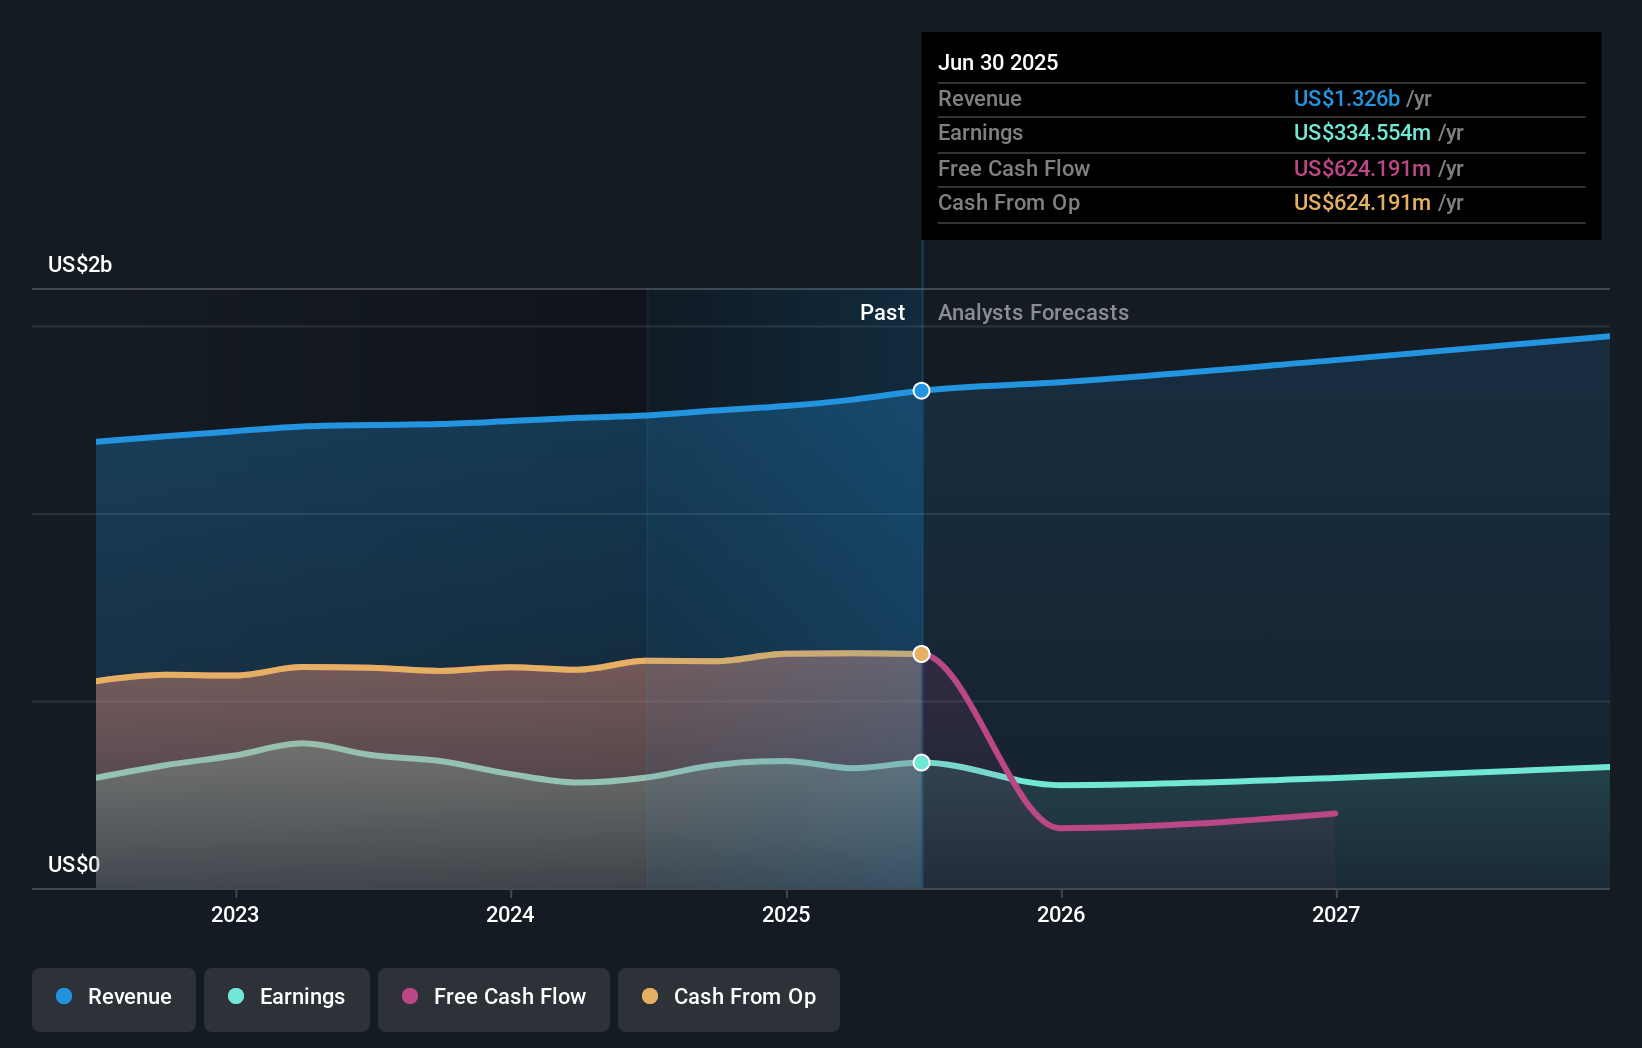The width and height of the screenshot is (1642, 1048).
Task: Click the US$0 y-axis label
Action: [x=74, y=864]
